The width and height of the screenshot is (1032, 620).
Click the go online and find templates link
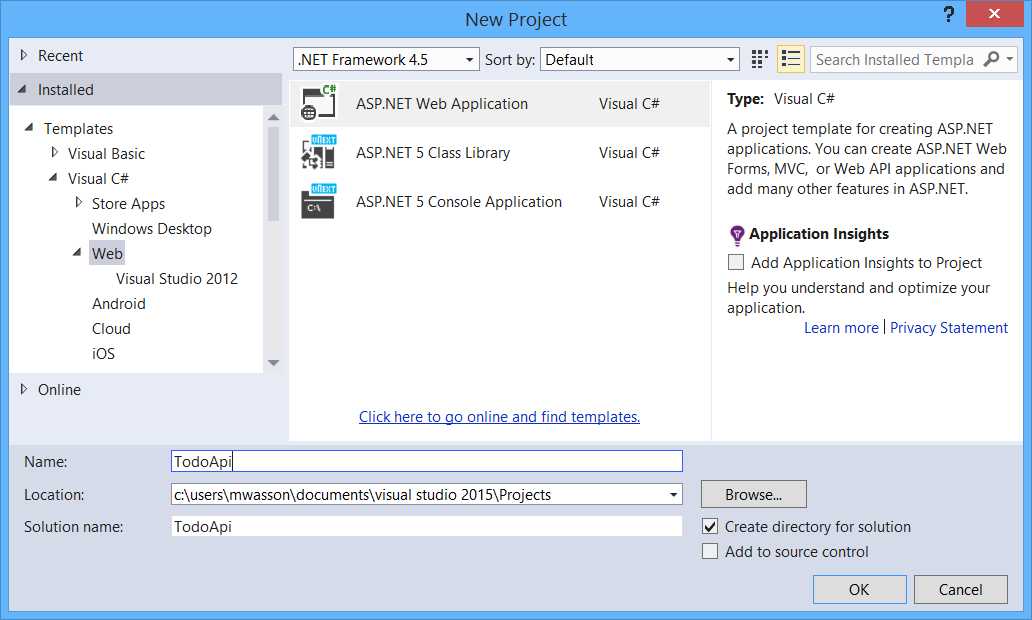click(x=500, y=417)
